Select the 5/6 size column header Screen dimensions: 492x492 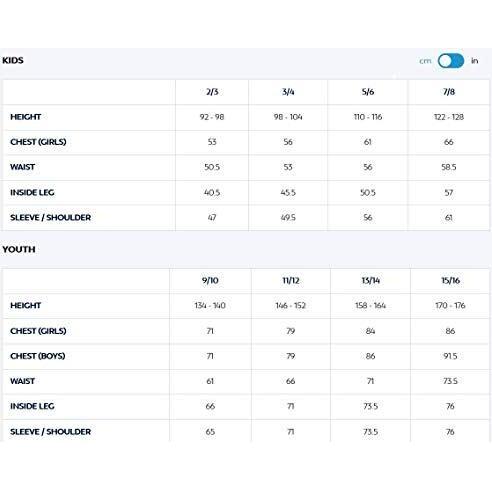(368, 92)
